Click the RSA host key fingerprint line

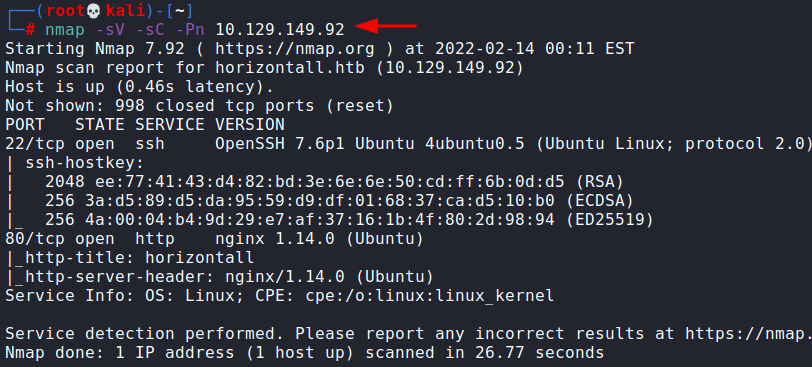click(x=334, y=182)
